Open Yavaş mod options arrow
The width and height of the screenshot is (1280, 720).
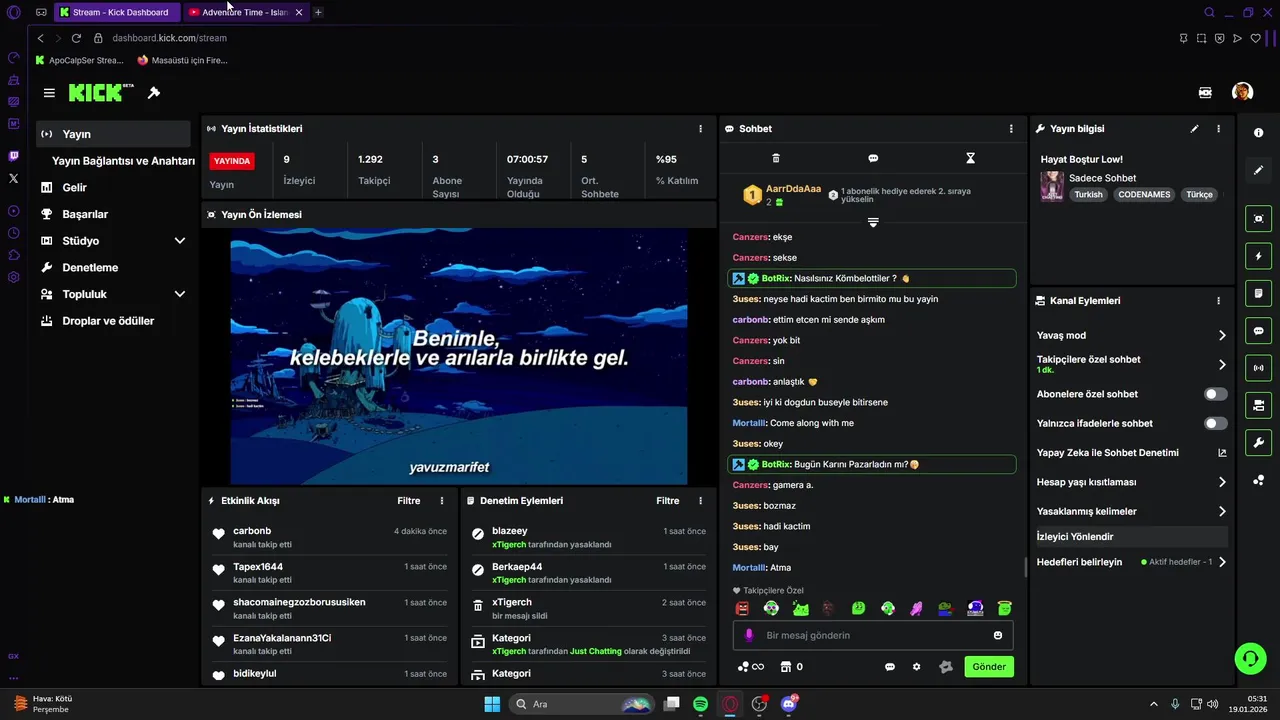click(1222, 335)
